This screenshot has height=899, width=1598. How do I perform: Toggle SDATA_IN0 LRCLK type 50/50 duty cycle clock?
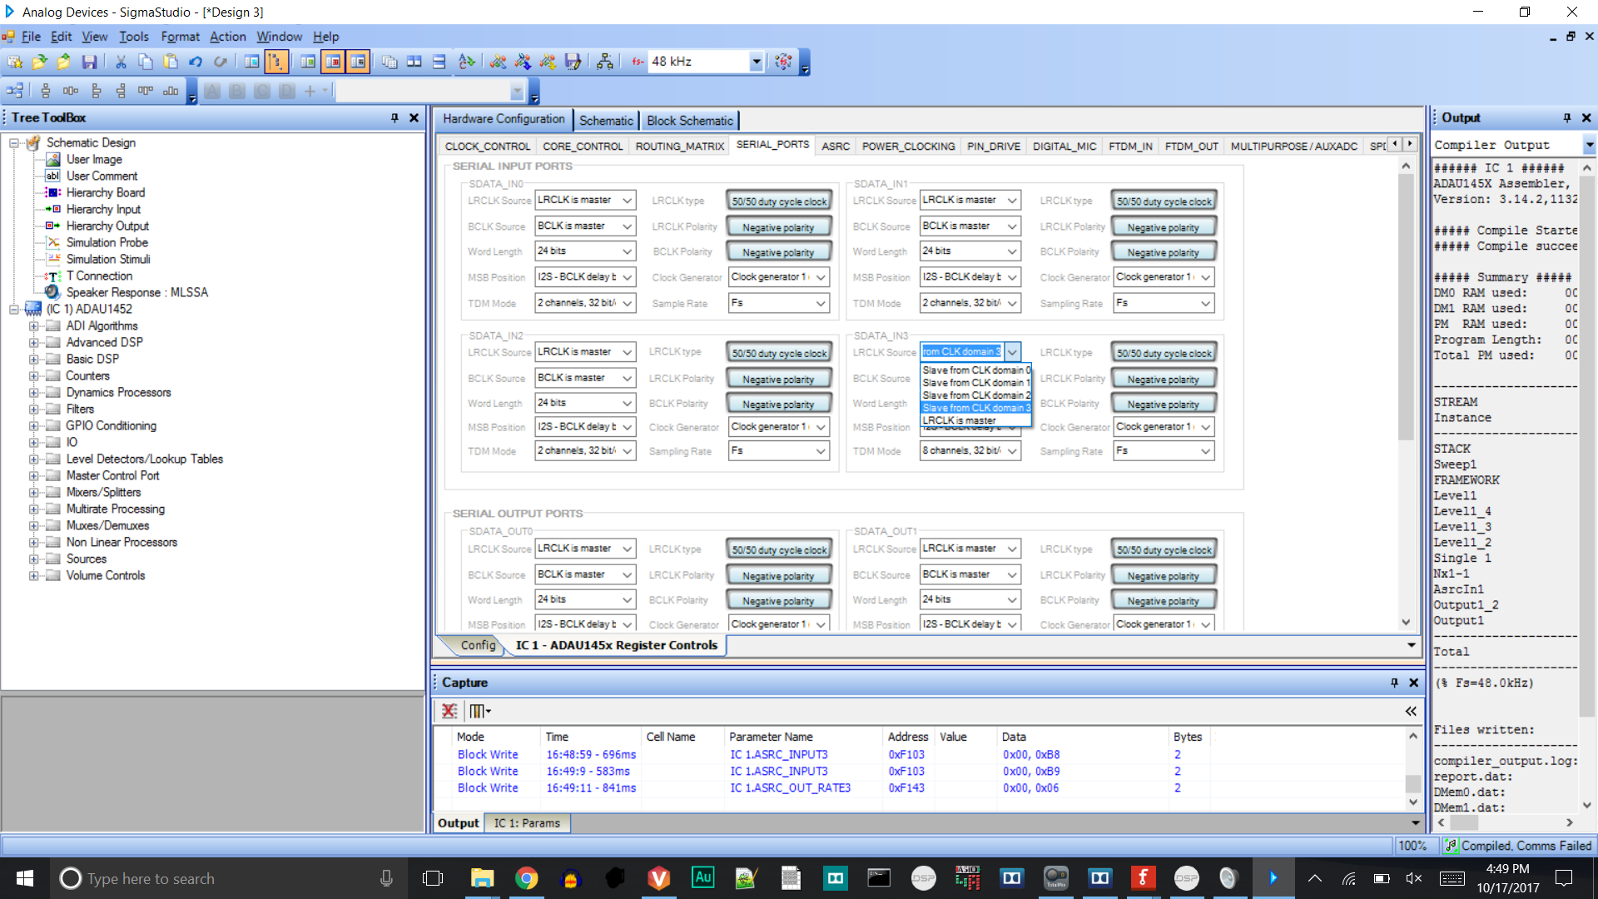[779, 201]
